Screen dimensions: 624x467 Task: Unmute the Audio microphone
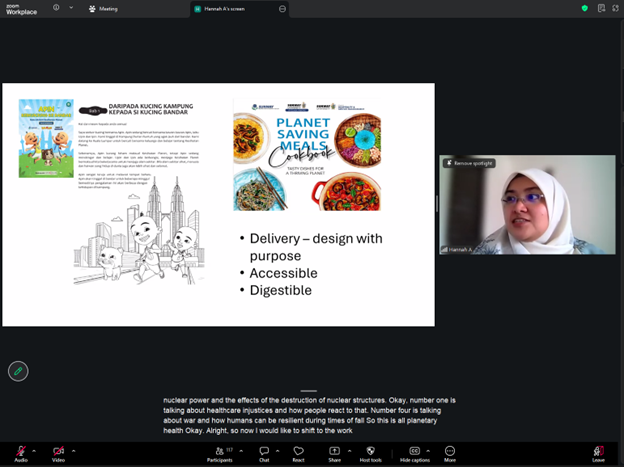tap(20, 452)
